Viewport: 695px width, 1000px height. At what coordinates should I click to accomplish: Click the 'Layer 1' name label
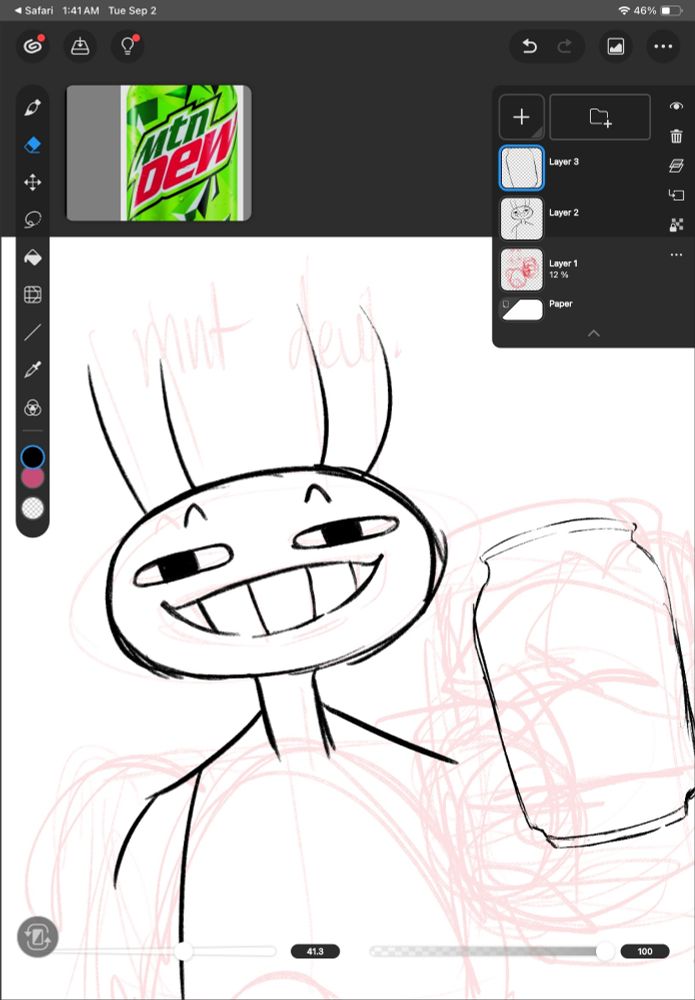coord(564,263)
